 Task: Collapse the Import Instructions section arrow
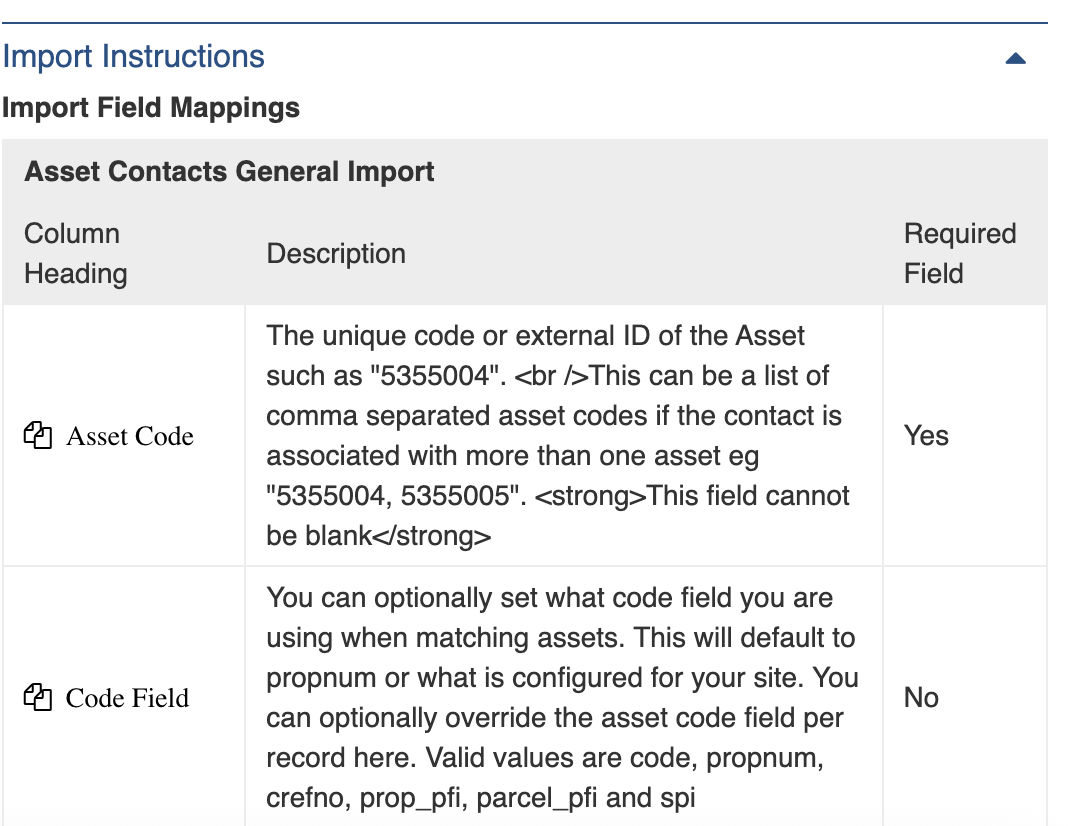click(x=1015, y=58)
